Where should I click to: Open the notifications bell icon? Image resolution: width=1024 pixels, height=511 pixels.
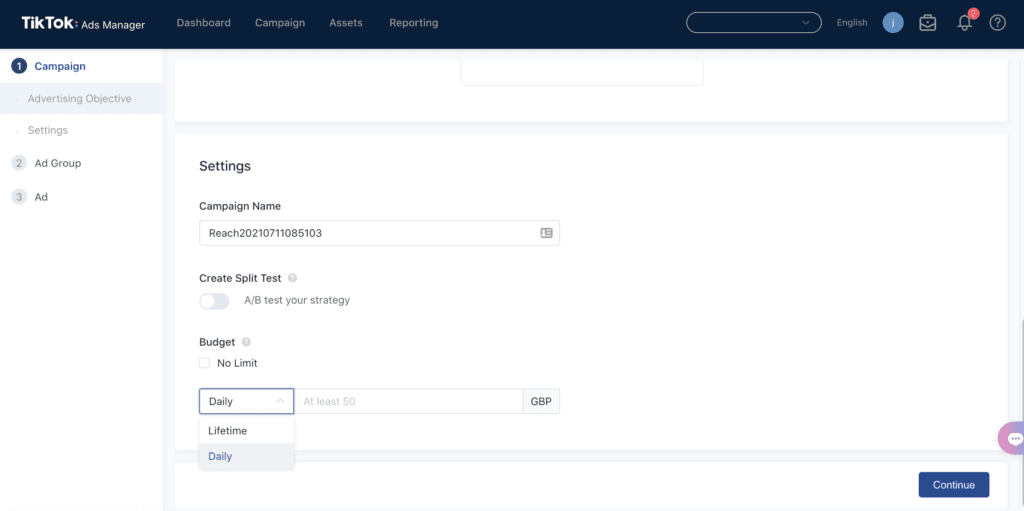964,23
